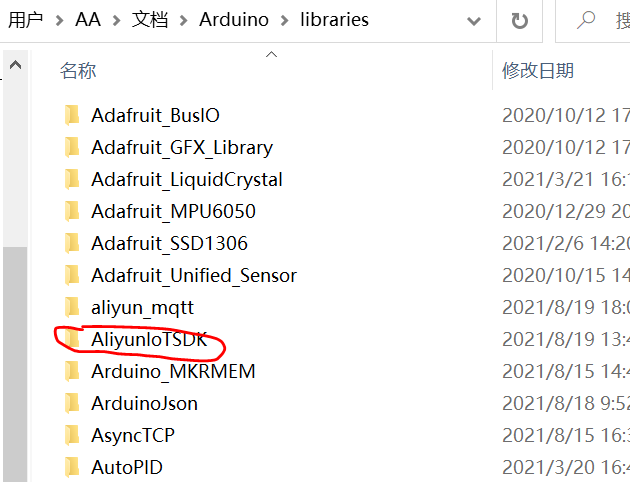Select the Adafruit_GFX_Library folder icon

[x=72, y=147]
